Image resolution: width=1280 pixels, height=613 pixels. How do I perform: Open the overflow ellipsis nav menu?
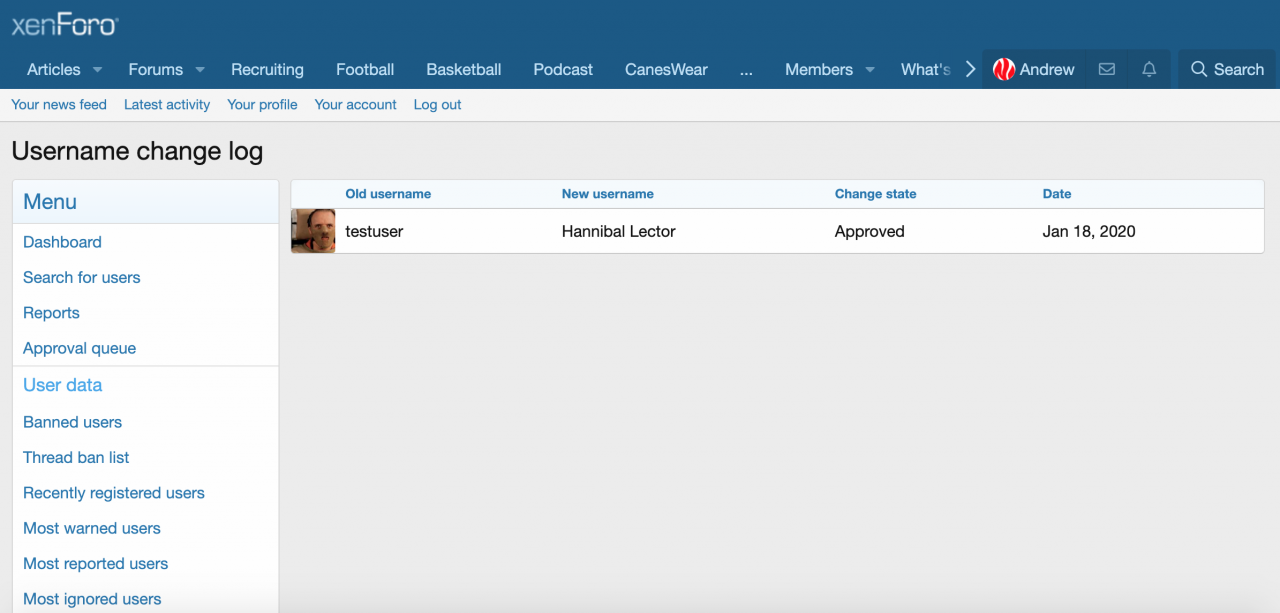(x=746, y=70)
